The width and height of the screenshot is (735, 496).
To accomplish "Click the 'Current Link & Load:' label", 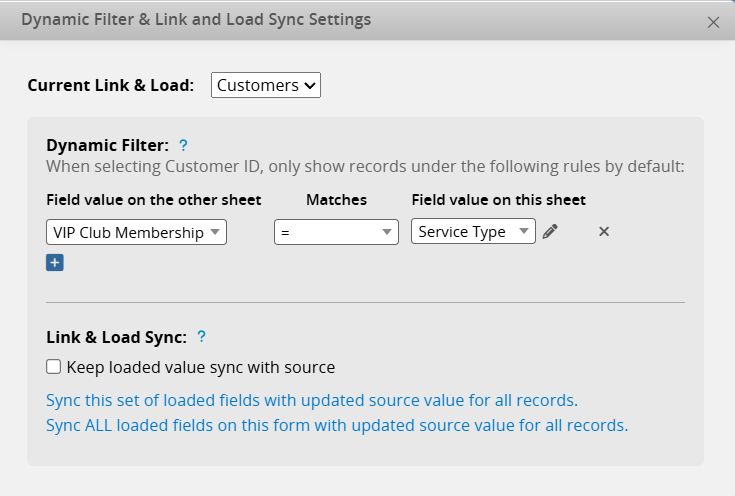I will (110, 85).
